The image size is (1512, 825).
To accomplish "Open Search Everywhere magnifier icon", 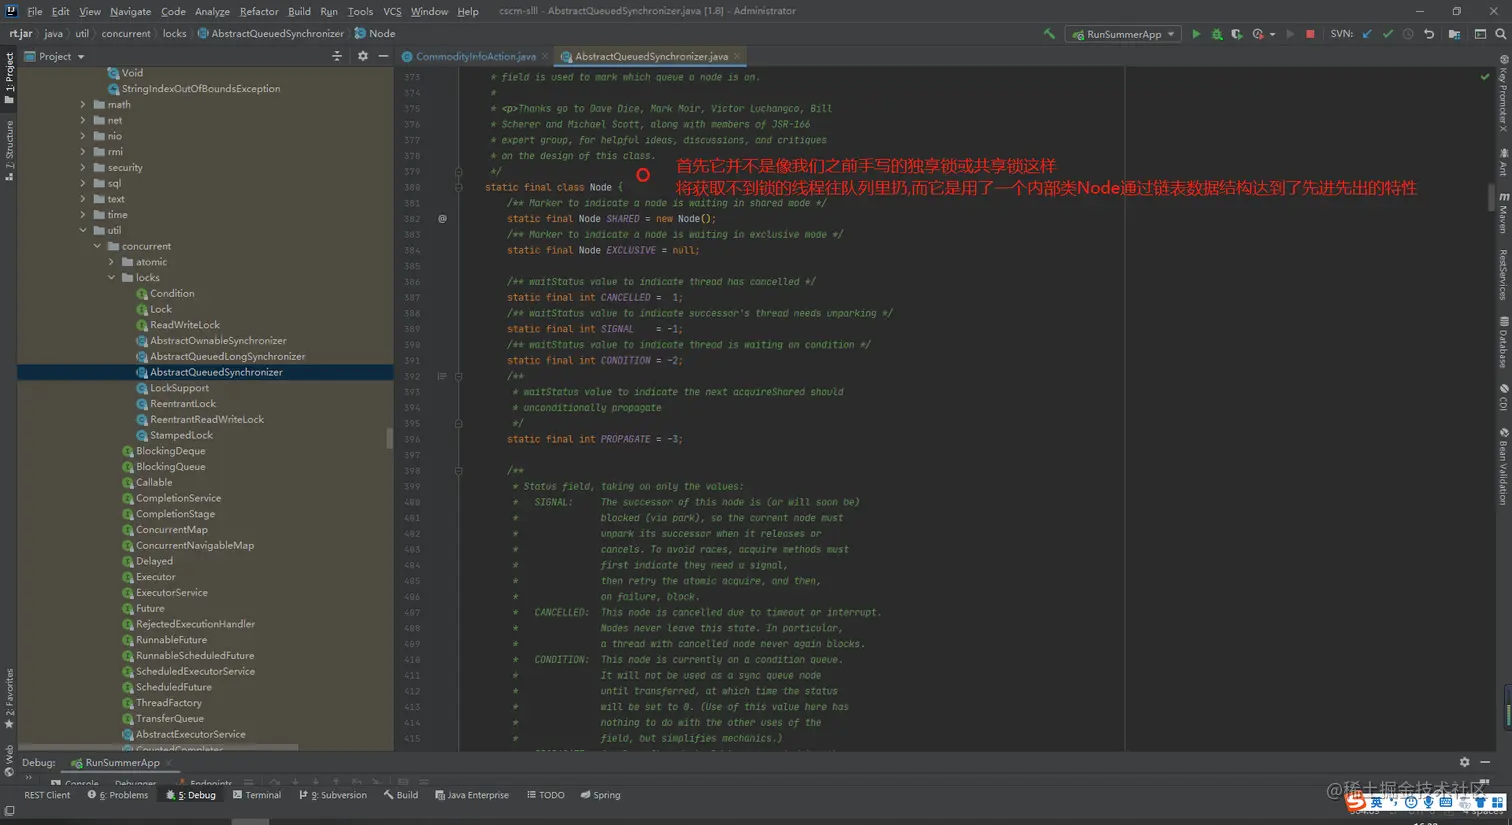I will pyautogui.click(x=1500, y=34).
